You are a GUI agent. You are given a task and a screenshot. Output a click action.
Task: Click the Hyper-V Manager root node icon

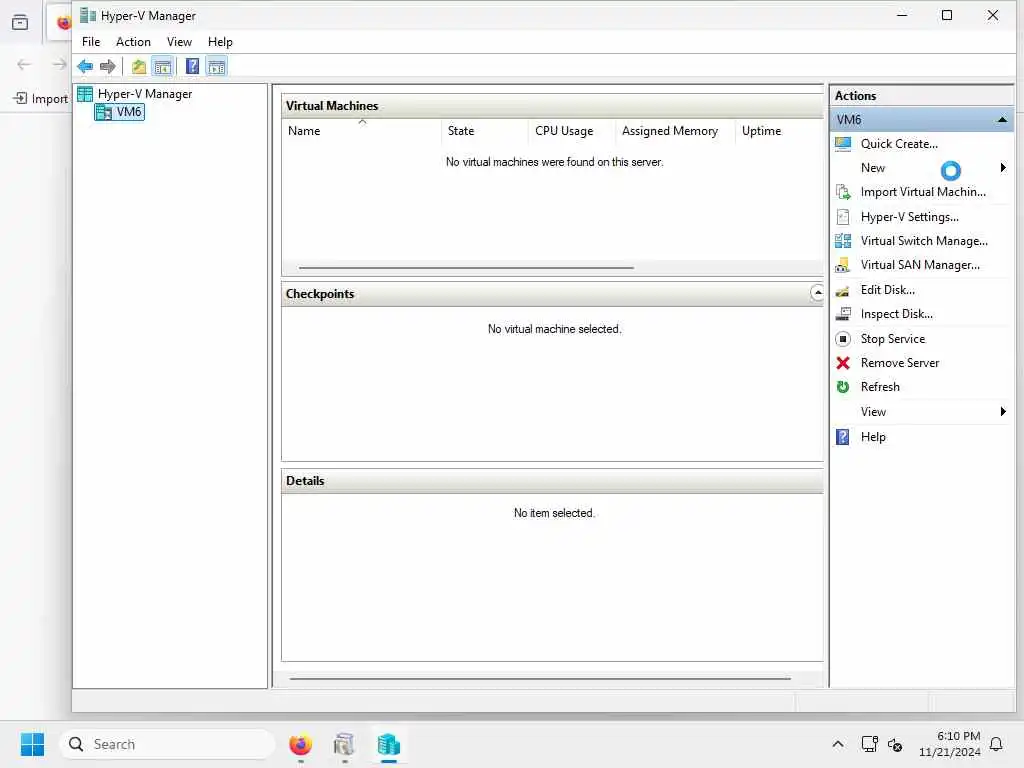(85, 94)
